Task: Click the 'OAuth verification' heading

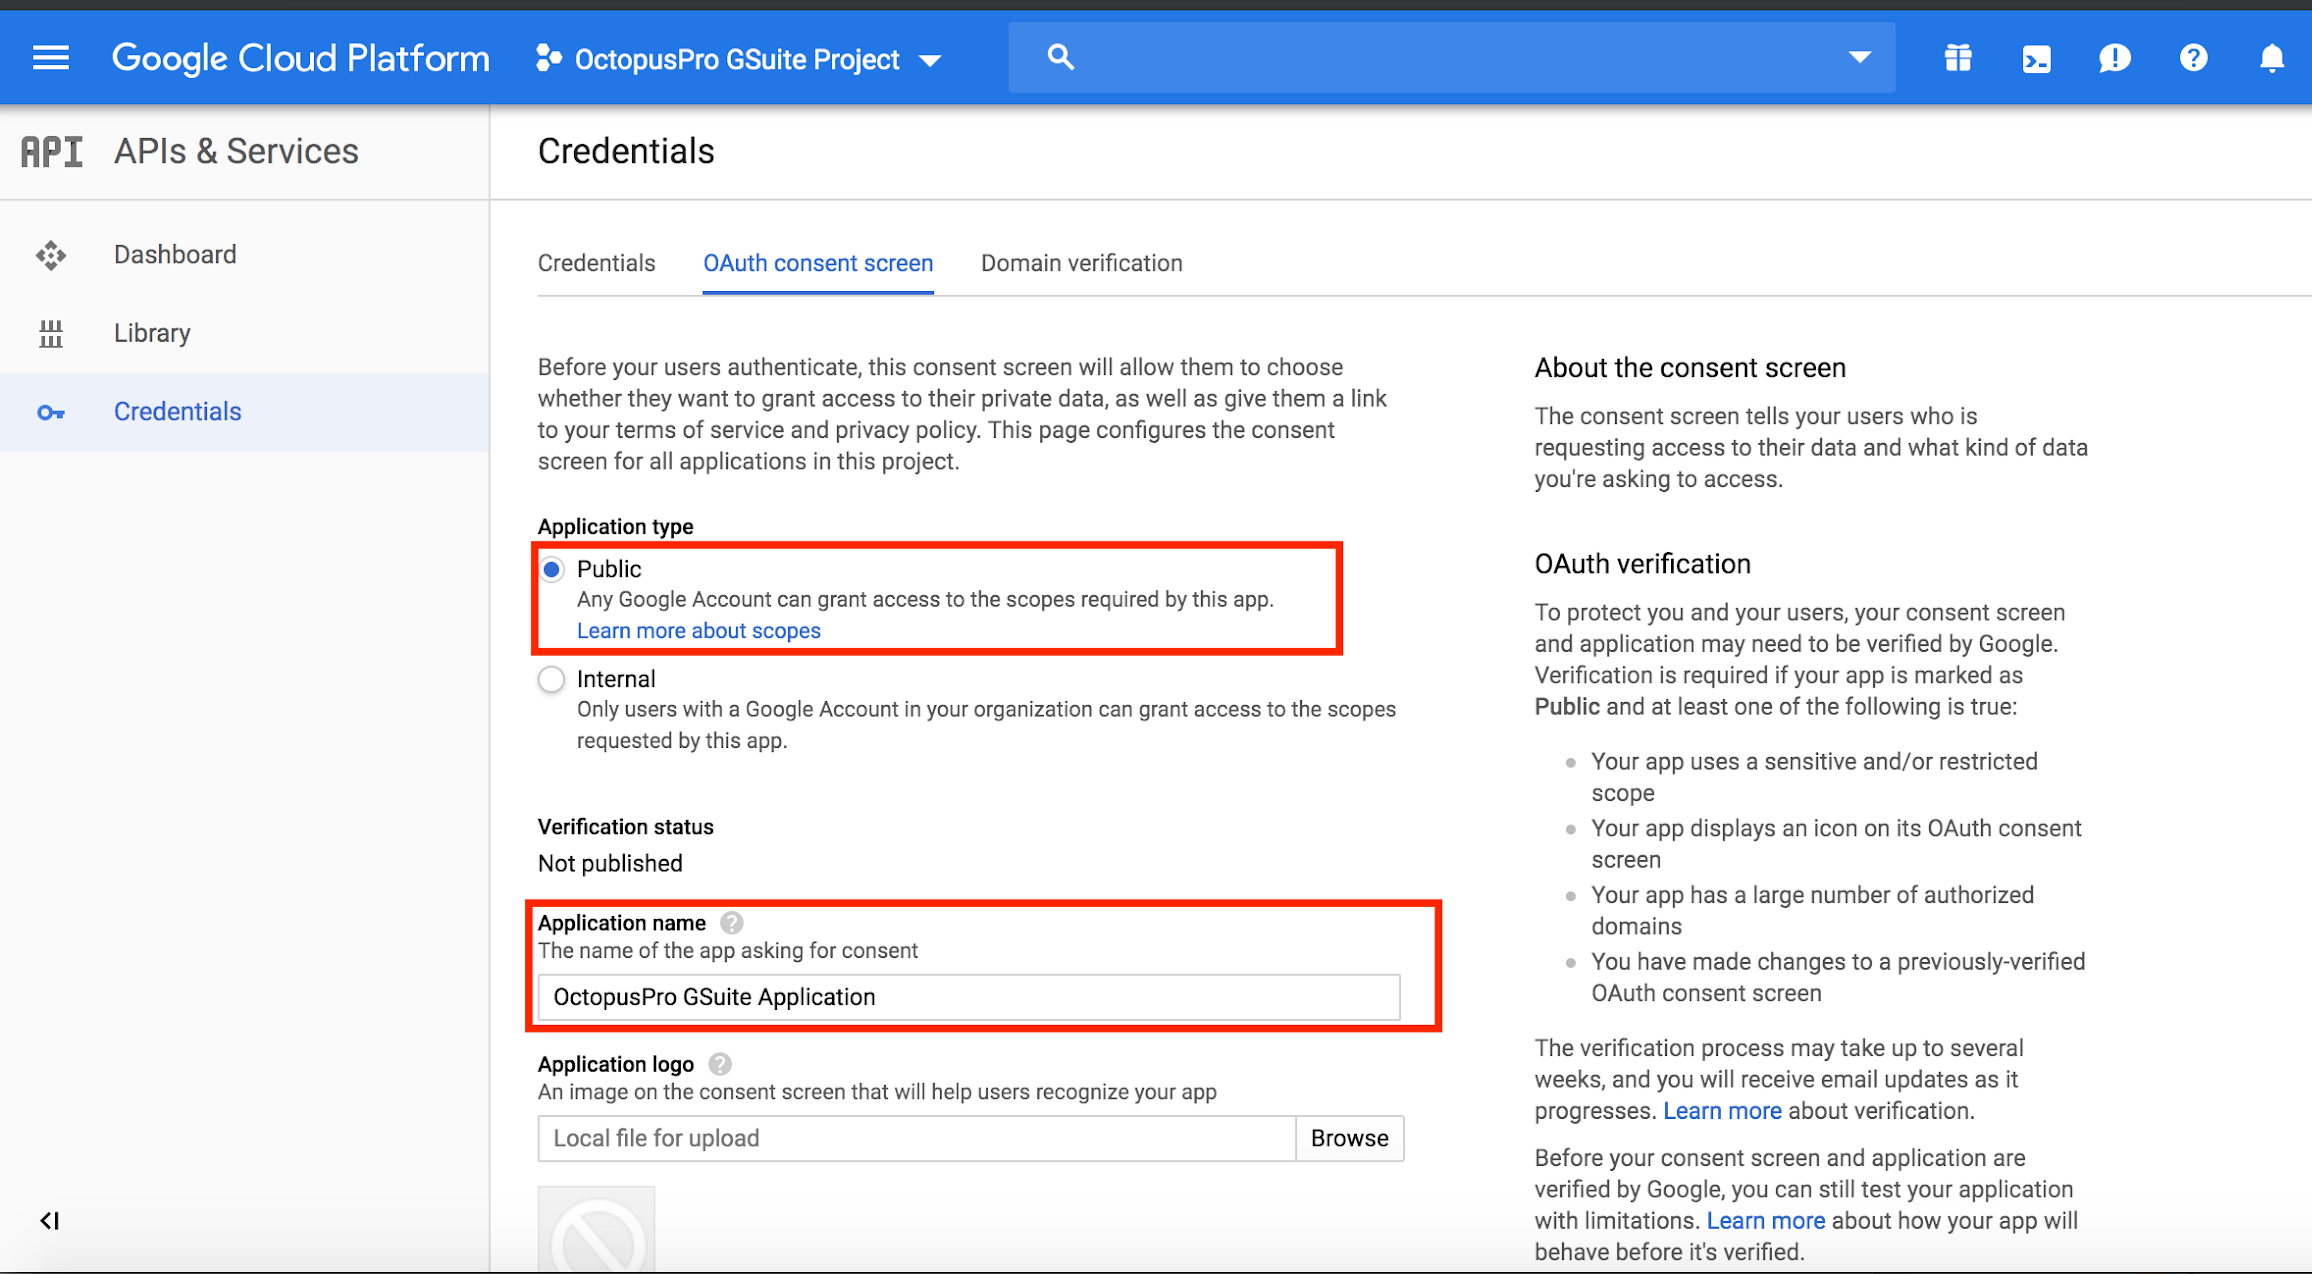Action: click(1642, 564)
